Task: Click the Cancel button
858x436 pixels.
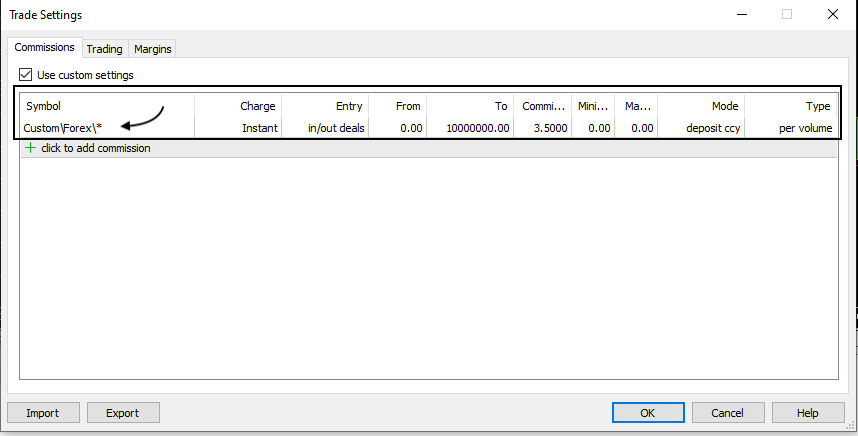Action: pos(727,413)
